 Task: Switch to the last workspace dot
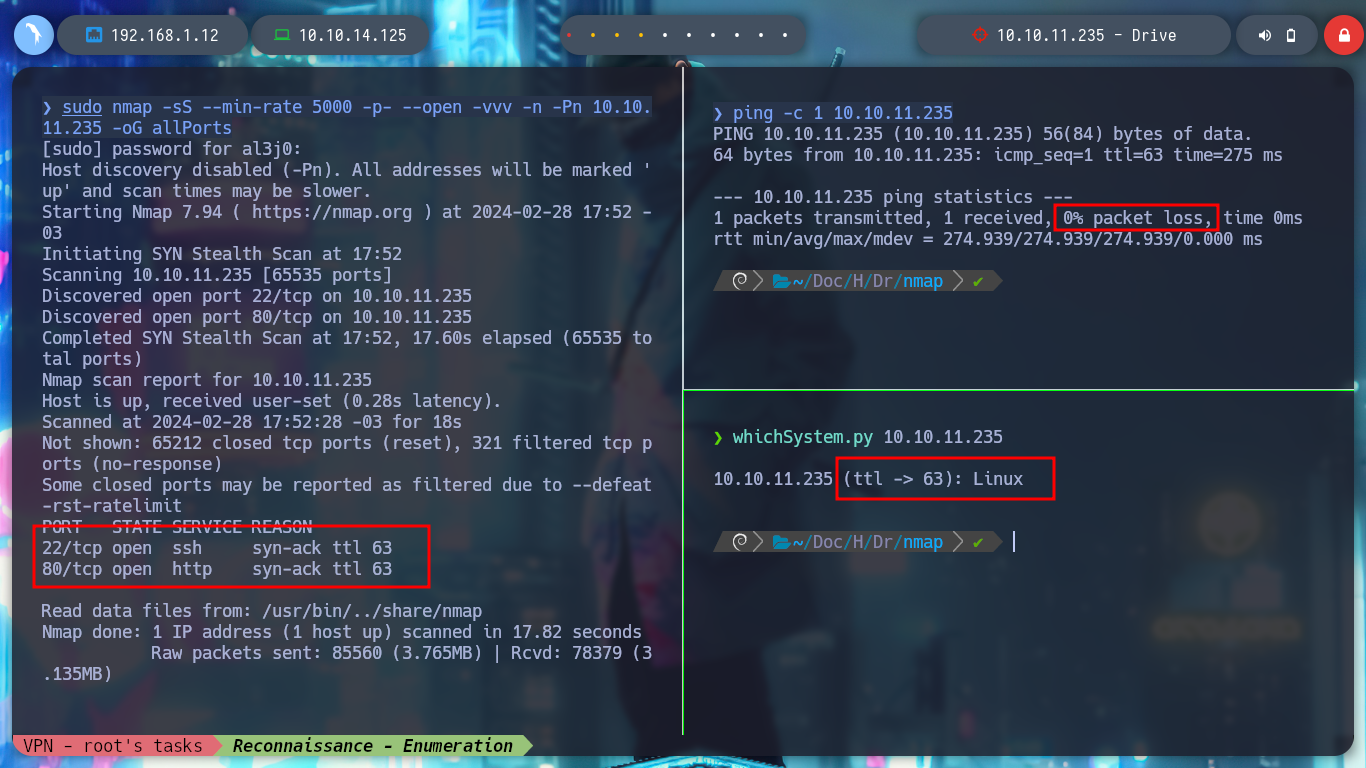(x=786, y=36)
